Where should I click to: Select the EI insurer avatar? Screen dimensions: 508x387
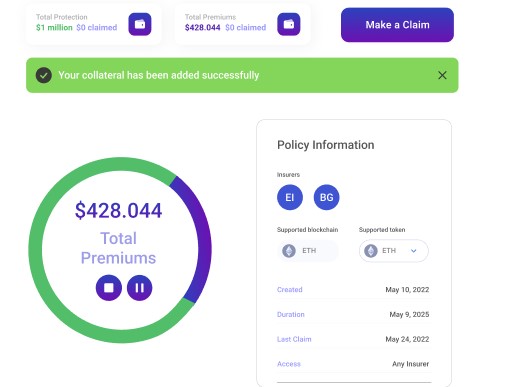pyautogui.click(x=290, y=197)
